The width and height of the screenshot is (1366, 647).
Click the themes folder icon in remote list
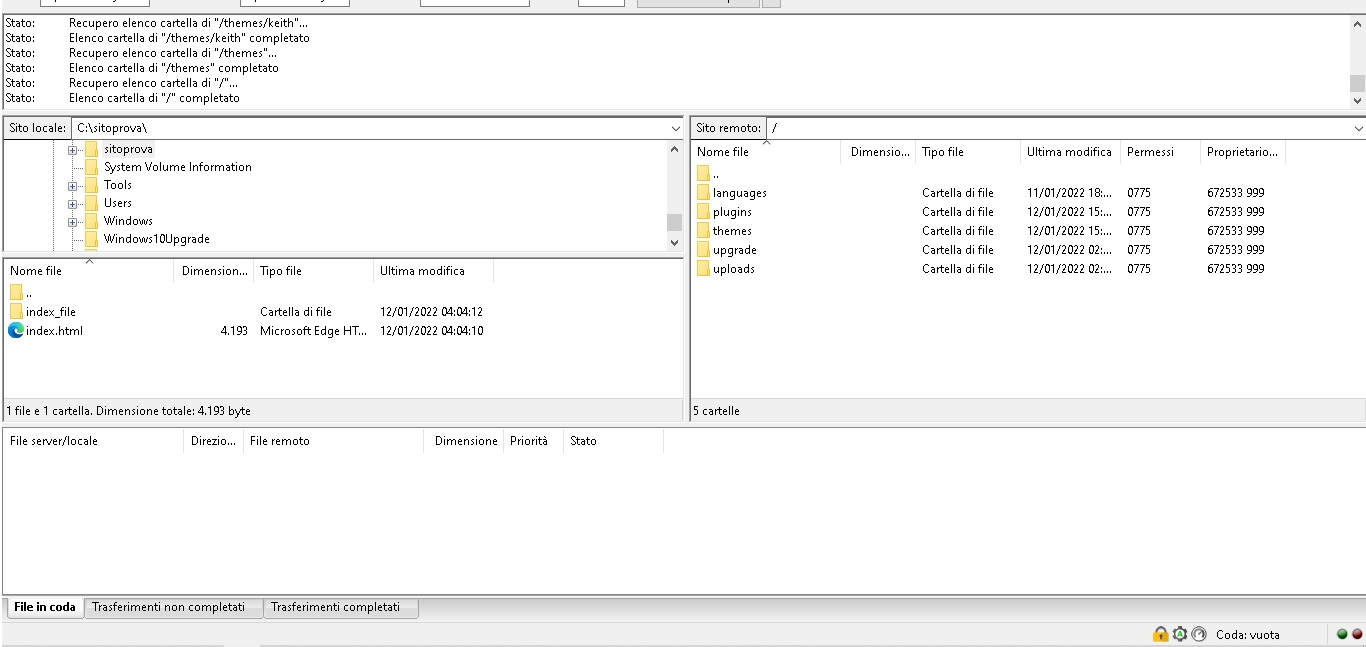[x=703, y=231]
